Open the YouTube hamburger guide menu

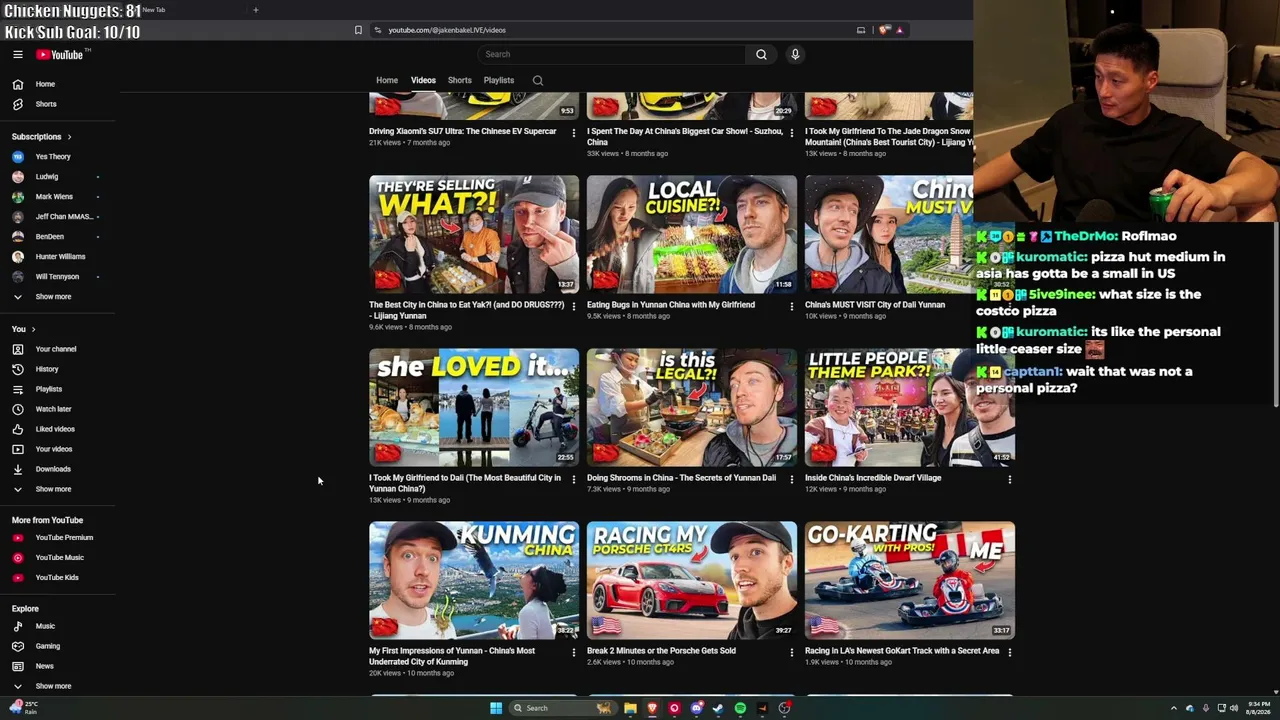17,55
